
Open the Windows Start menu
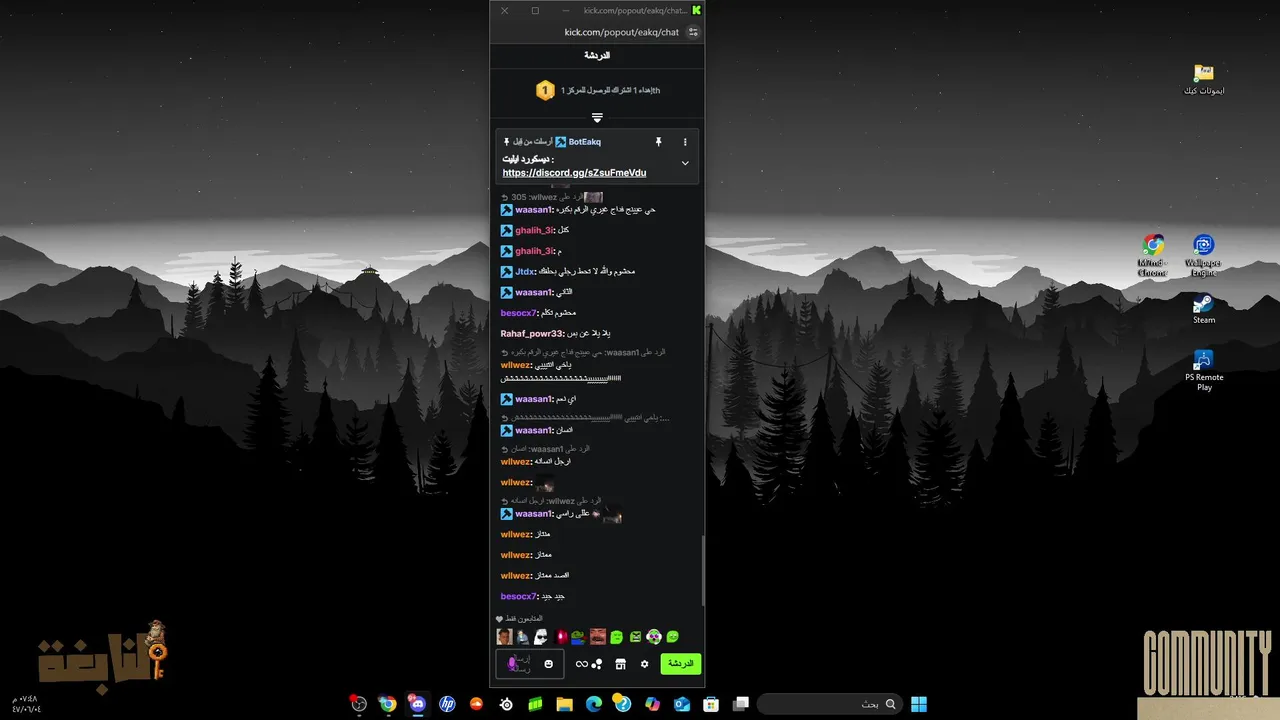[x=919, y=704]
